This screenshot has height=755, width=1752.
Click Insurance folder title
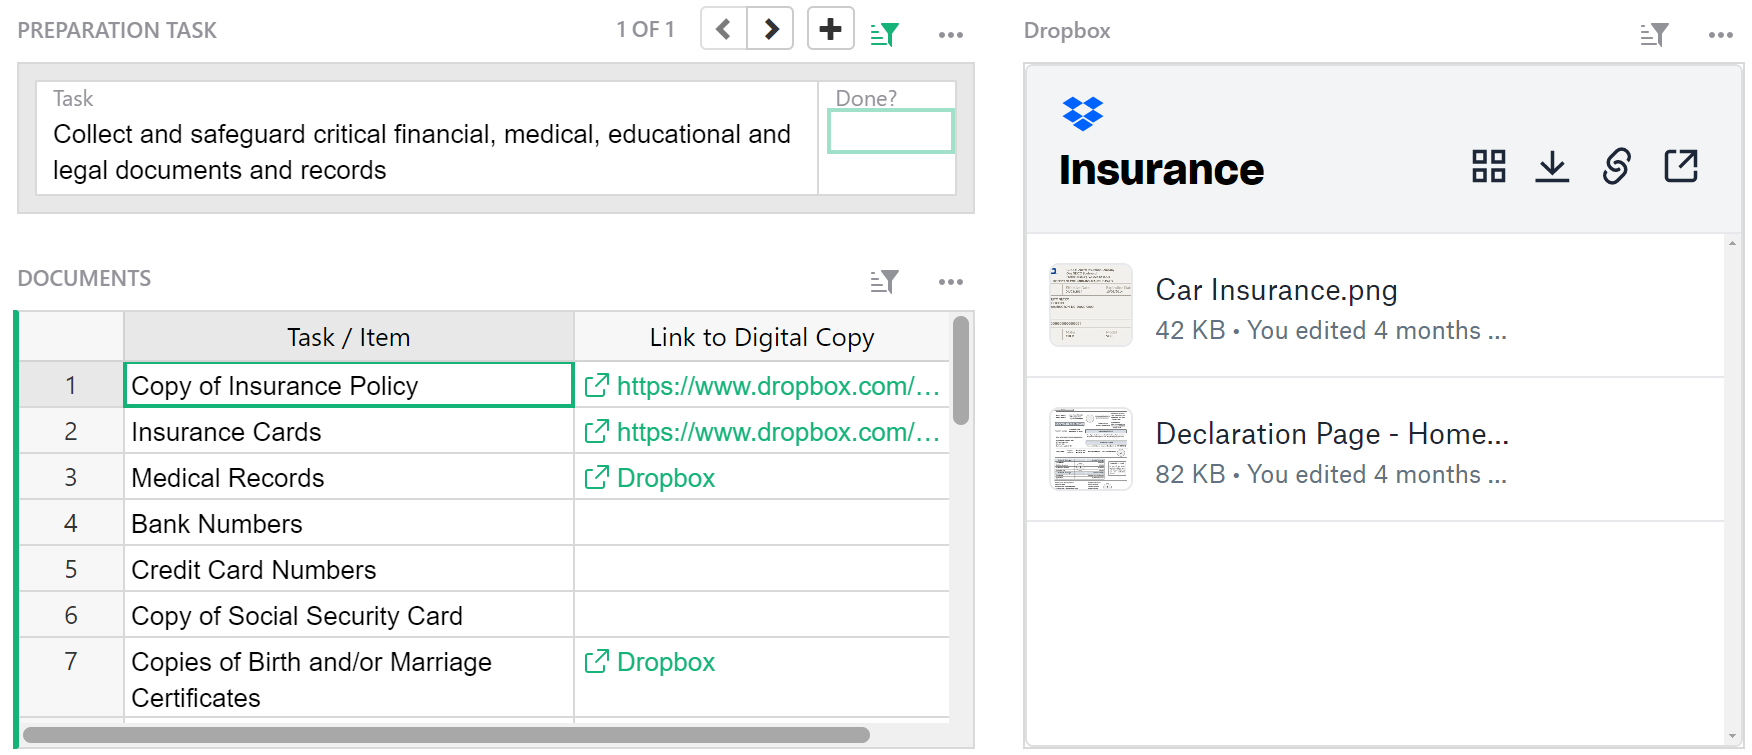coord(1161,170)
